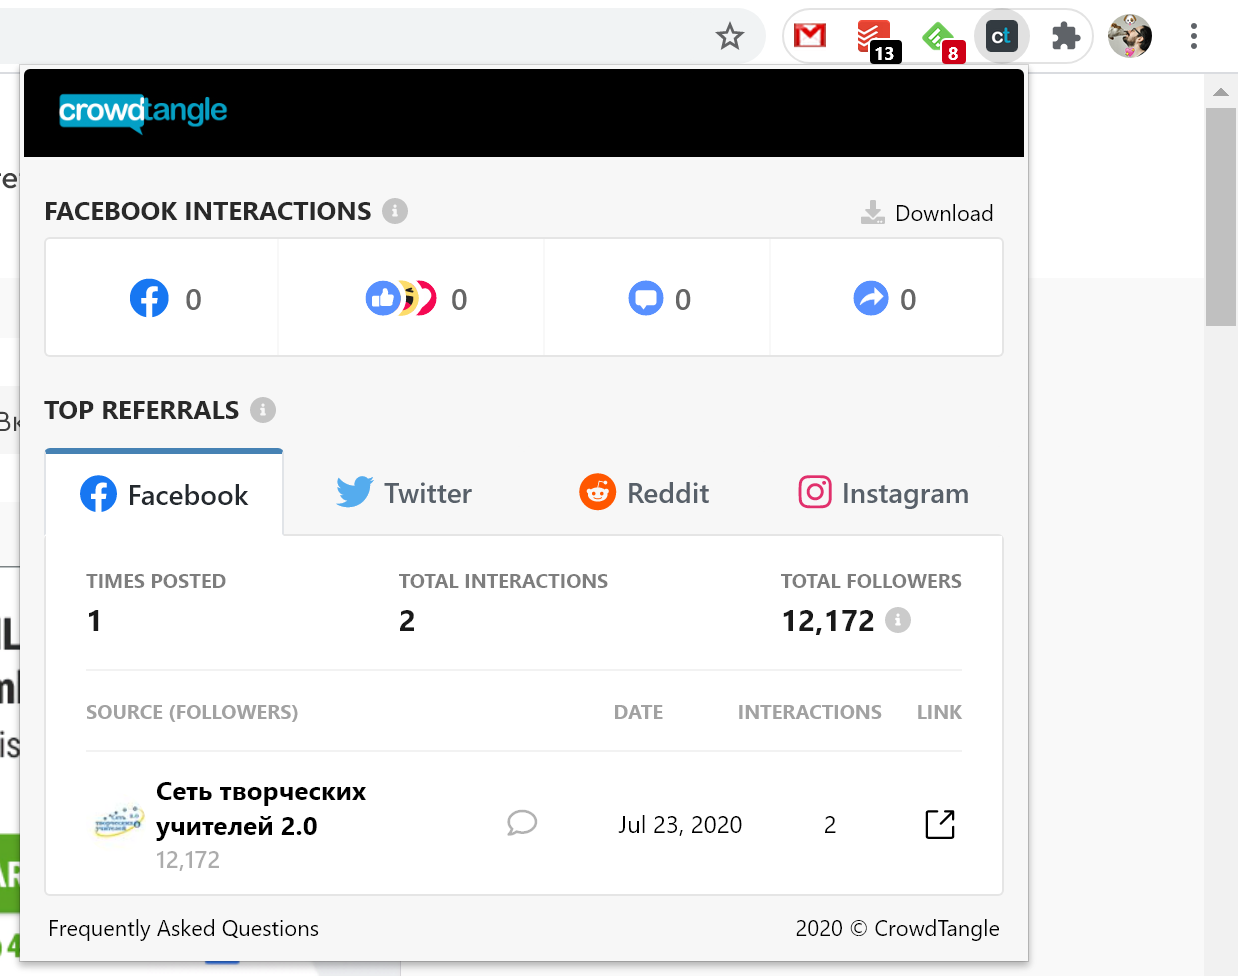
Task: Open the Todoist extension showing 13
Action: point(878,40)
